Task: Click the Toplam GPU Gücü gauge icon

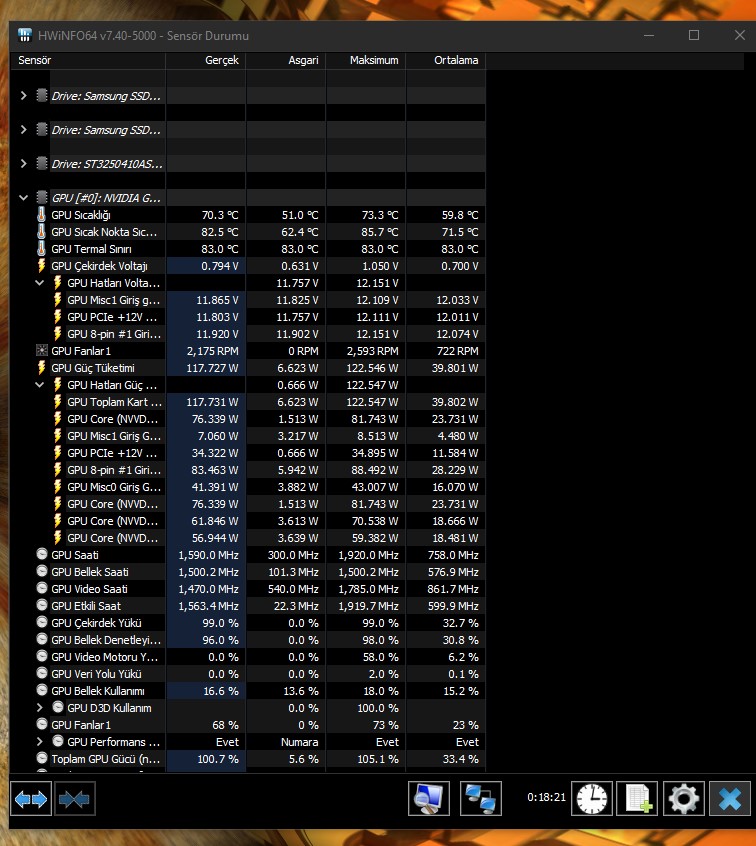Action: (x=42, y=758)
